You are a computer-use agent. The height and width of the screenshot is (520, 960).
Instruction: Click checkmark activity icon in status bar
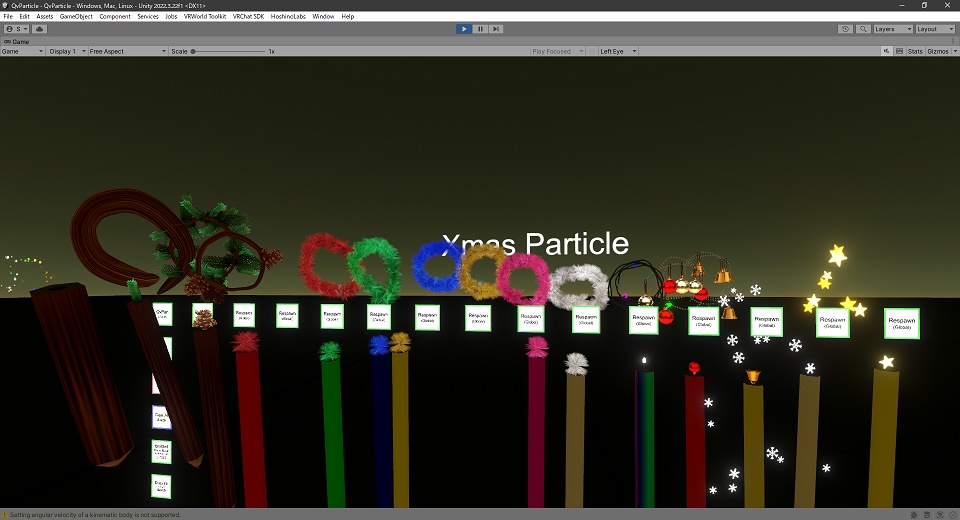pos(953,514)
